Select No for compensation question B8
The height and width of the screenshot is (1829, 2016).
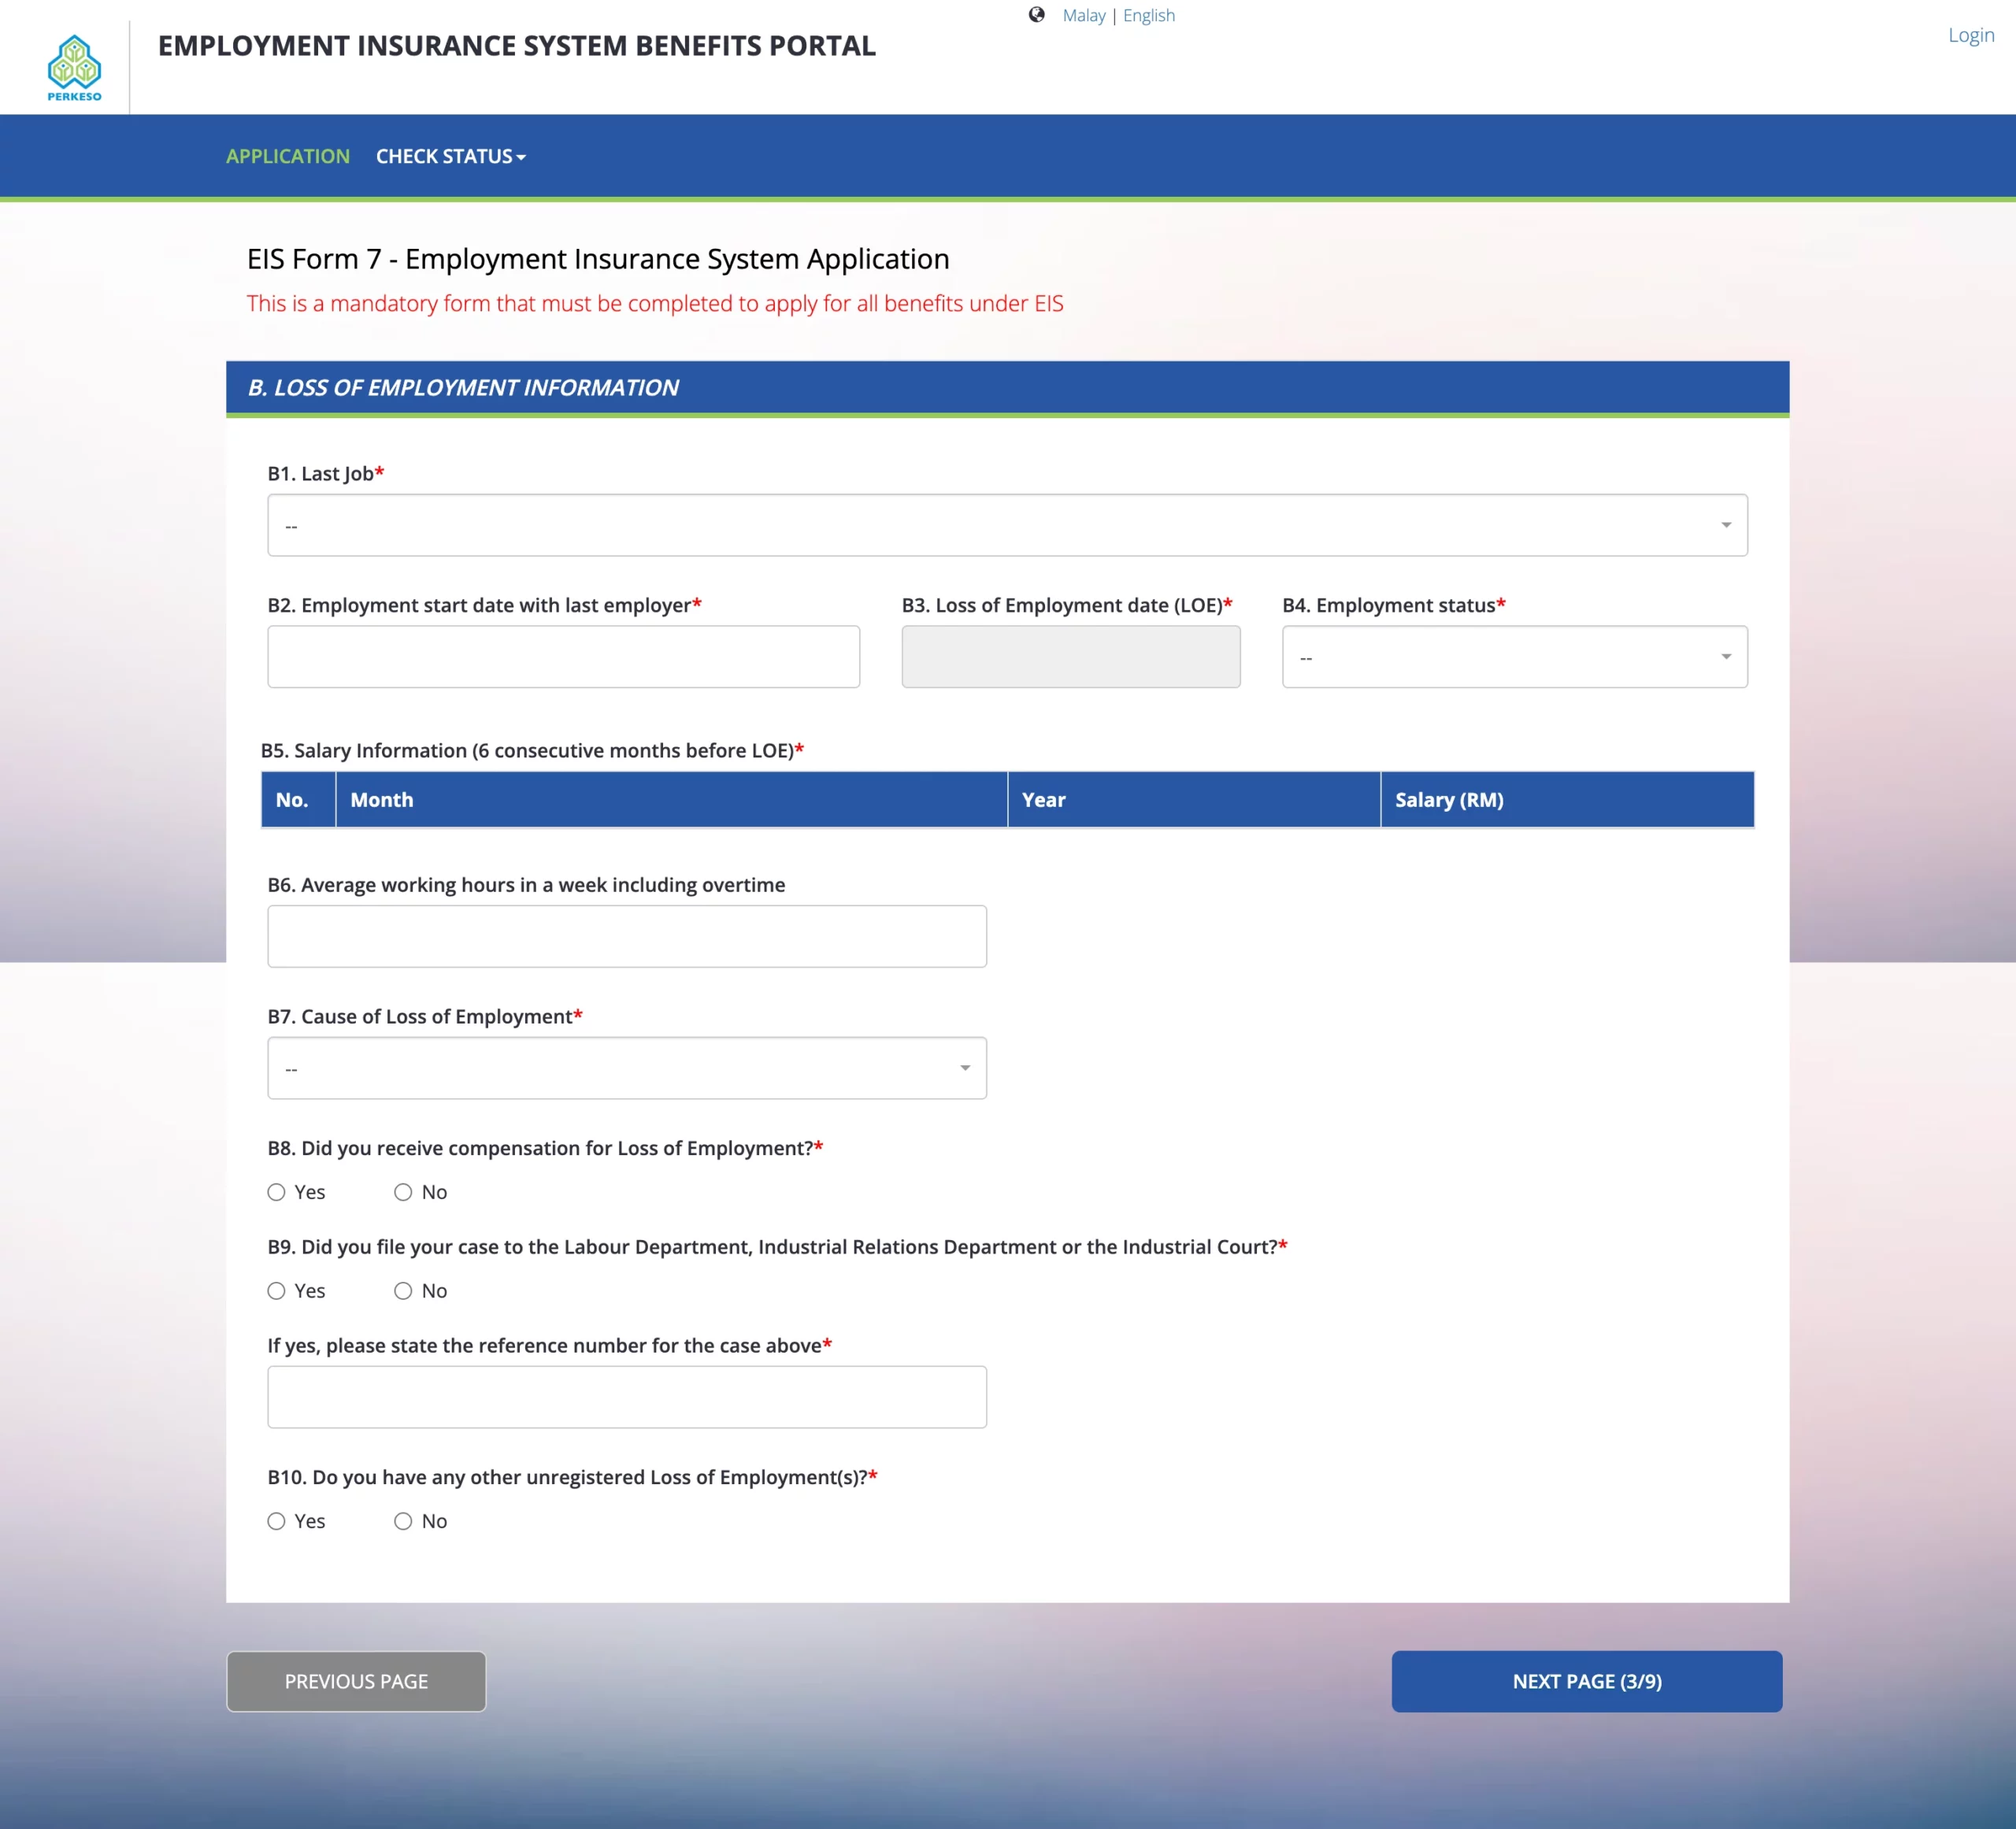[x=404, y=1192]
